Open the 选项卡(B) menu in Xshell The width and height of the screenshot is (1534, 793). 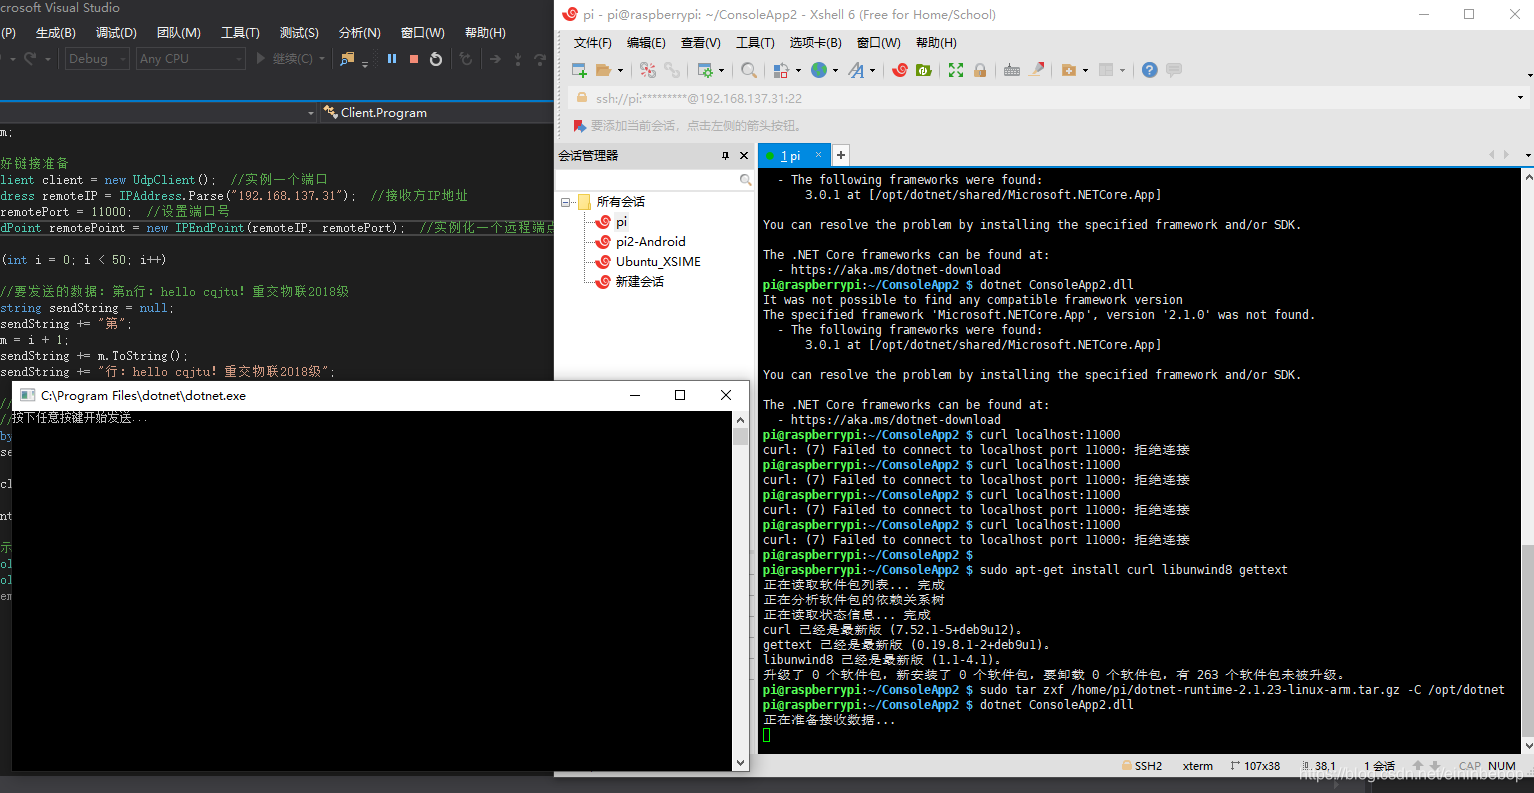(x=815, y=42)
